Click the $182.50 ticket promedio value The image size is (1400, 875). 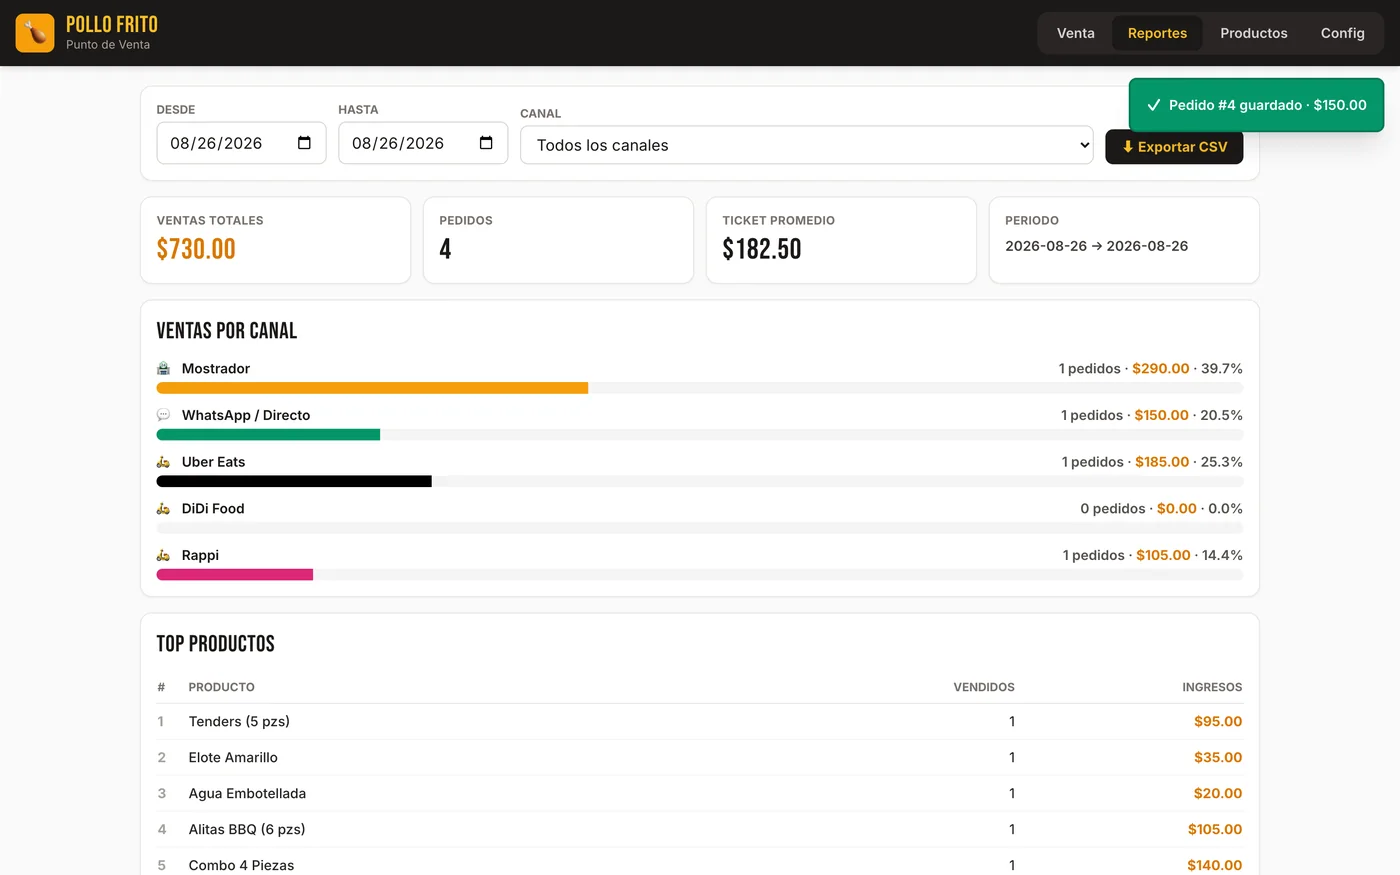(762, 249)
